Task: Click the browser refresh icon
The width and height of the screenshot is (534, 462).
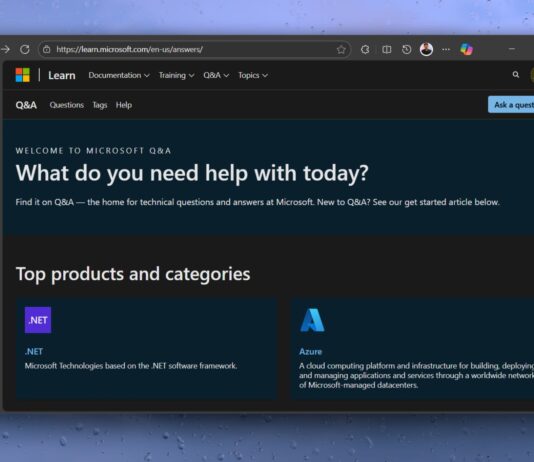Action: [x=25, y=50]
